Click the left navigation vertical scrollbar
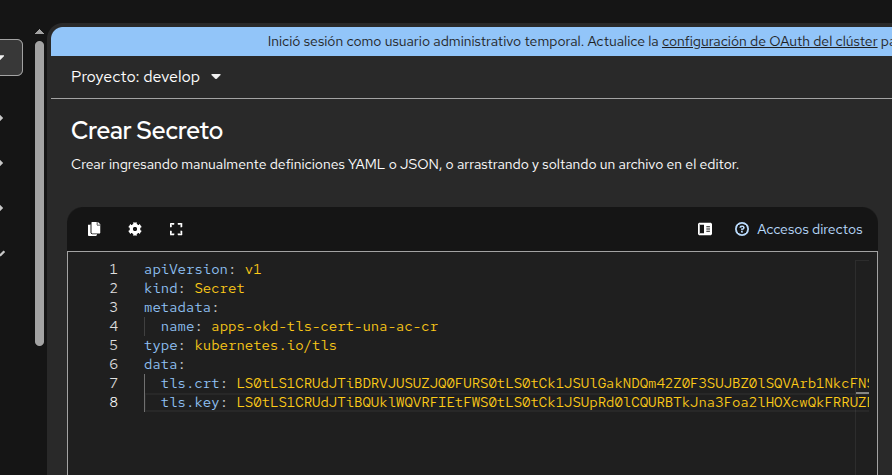The height and width of the screenshot is (475, 892). [39, 190]
